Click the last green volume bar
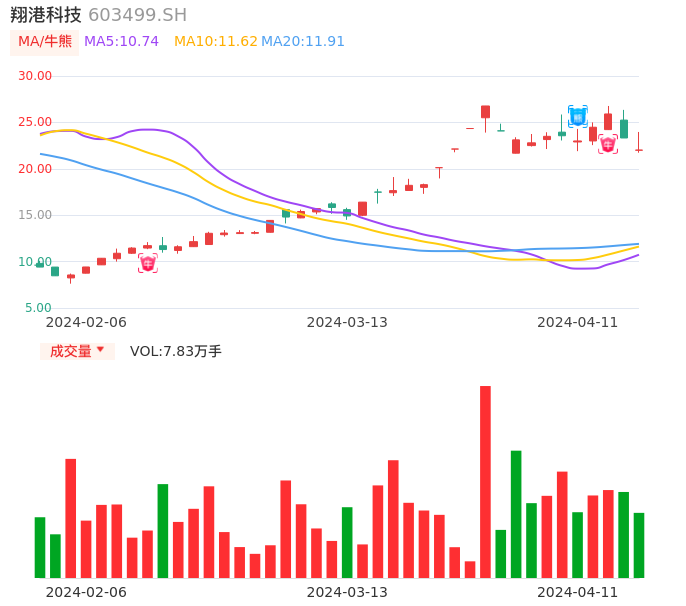The width and height of the screenshot is (686, 606). click(x=639, y=545)
